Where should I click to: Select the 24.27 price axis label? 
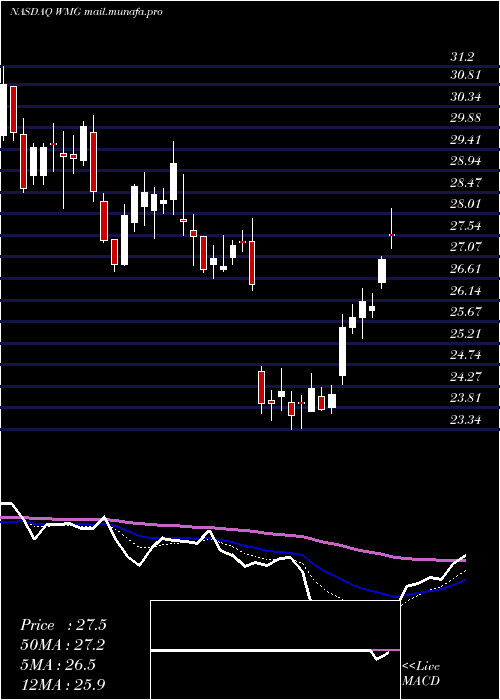click(x=466, y=376)
